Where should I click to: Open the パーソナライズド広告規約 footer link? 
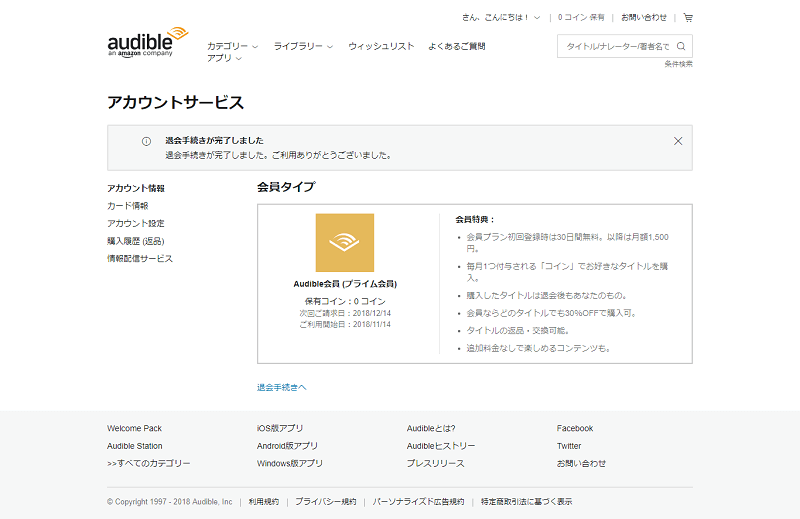(x=418, y=502)
